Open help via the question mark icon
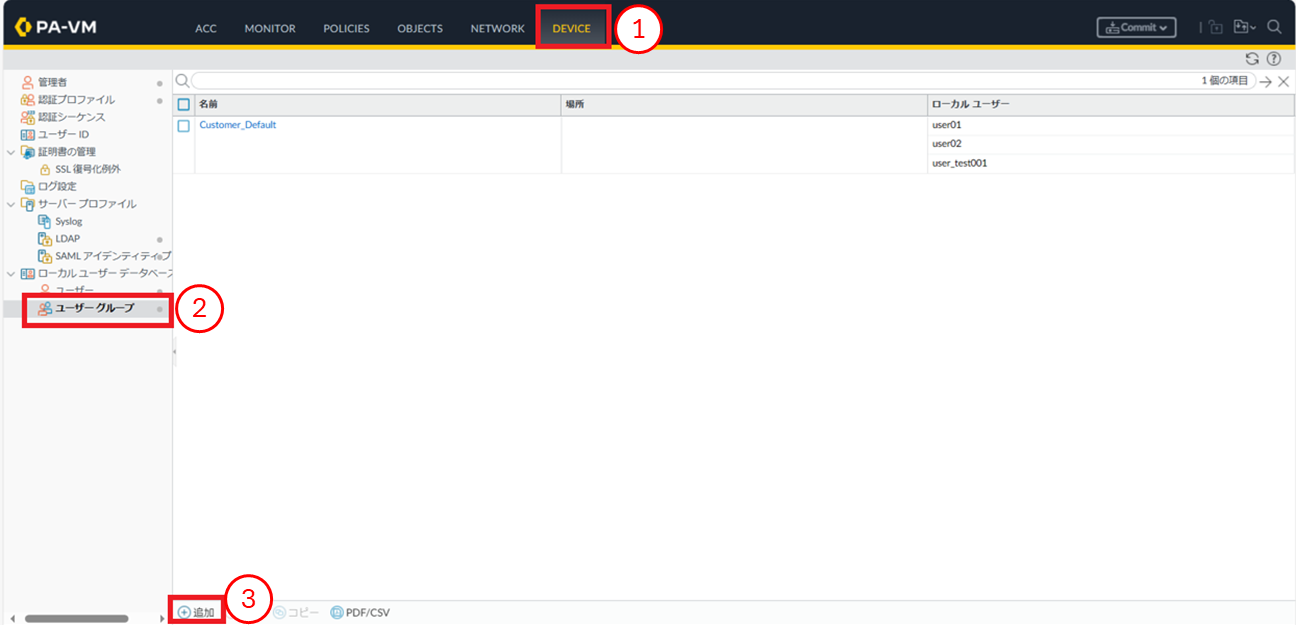The image size is (1296, 625). coord(1274,59)
